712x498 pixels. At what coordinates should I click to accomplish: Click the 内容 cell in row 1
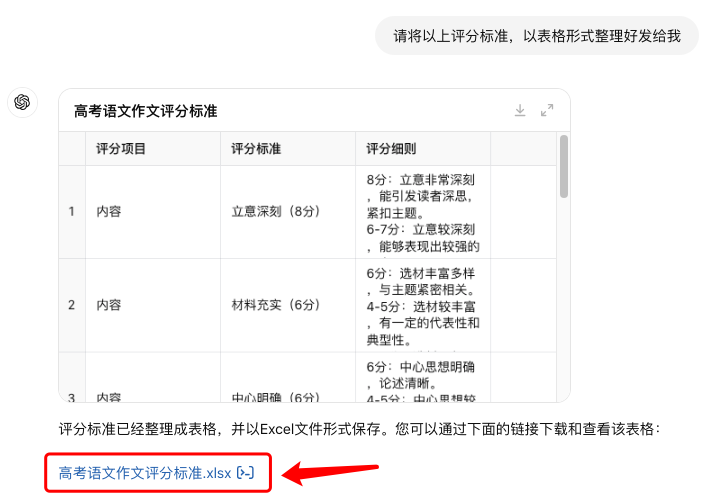pyautogui.click(x=153, y=212)
